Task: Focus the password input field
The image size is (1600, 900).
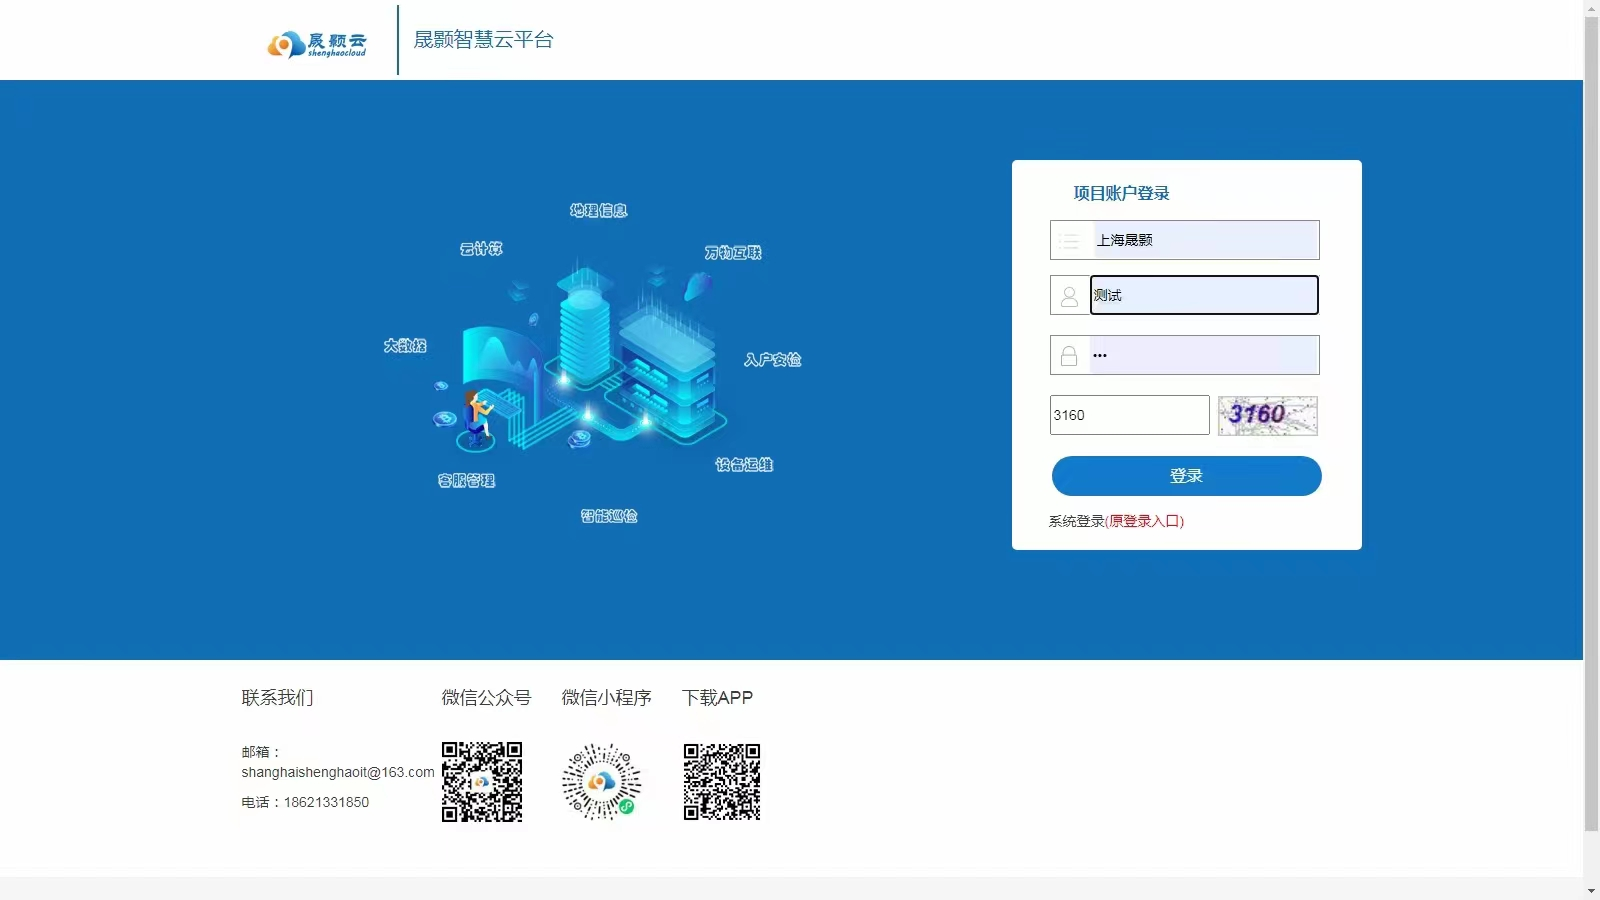Action: click(1204, 355)
